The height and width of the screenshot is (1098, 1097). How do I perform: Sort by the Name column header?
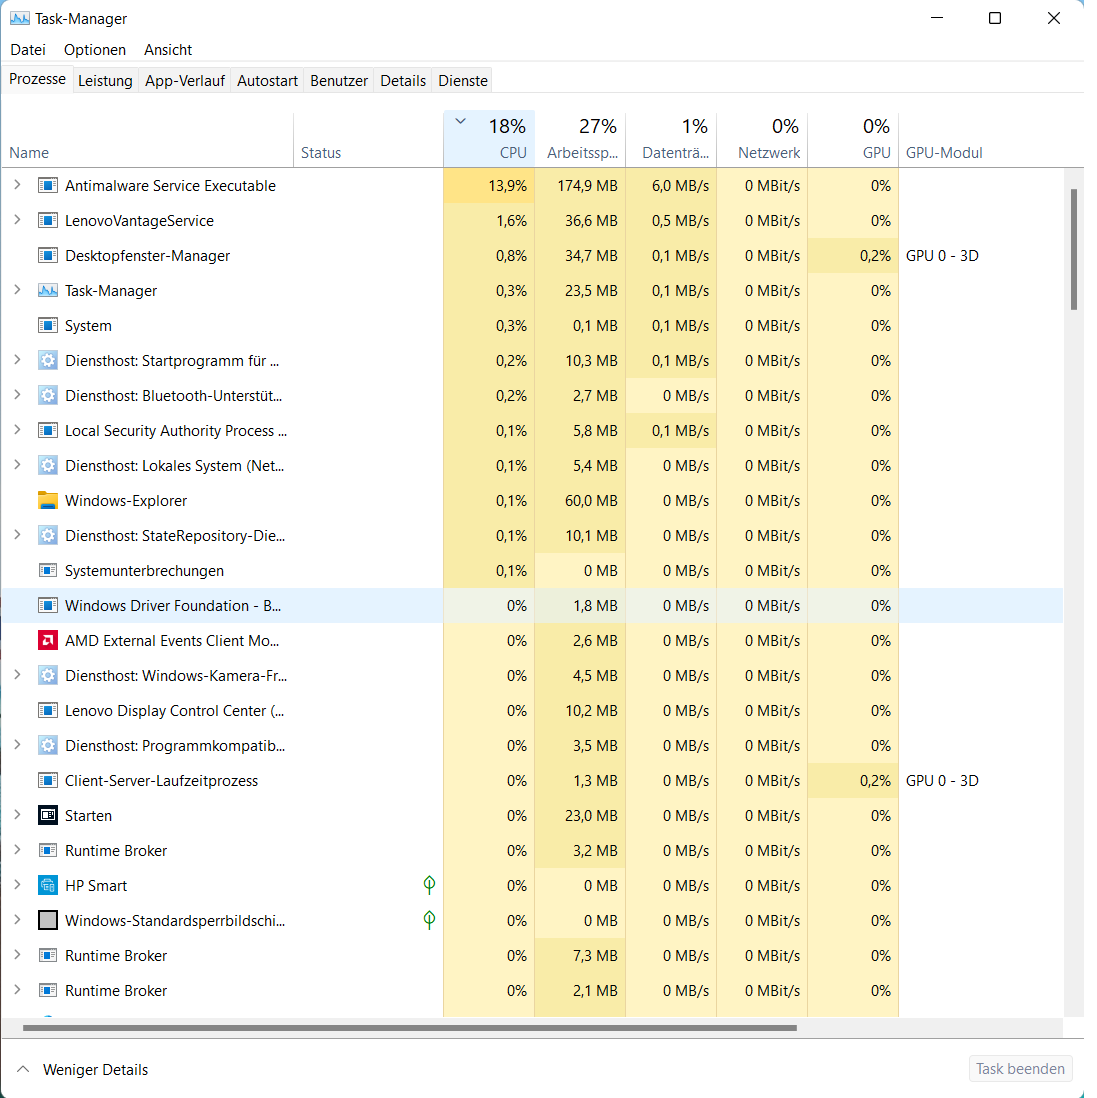pos(147,139)
